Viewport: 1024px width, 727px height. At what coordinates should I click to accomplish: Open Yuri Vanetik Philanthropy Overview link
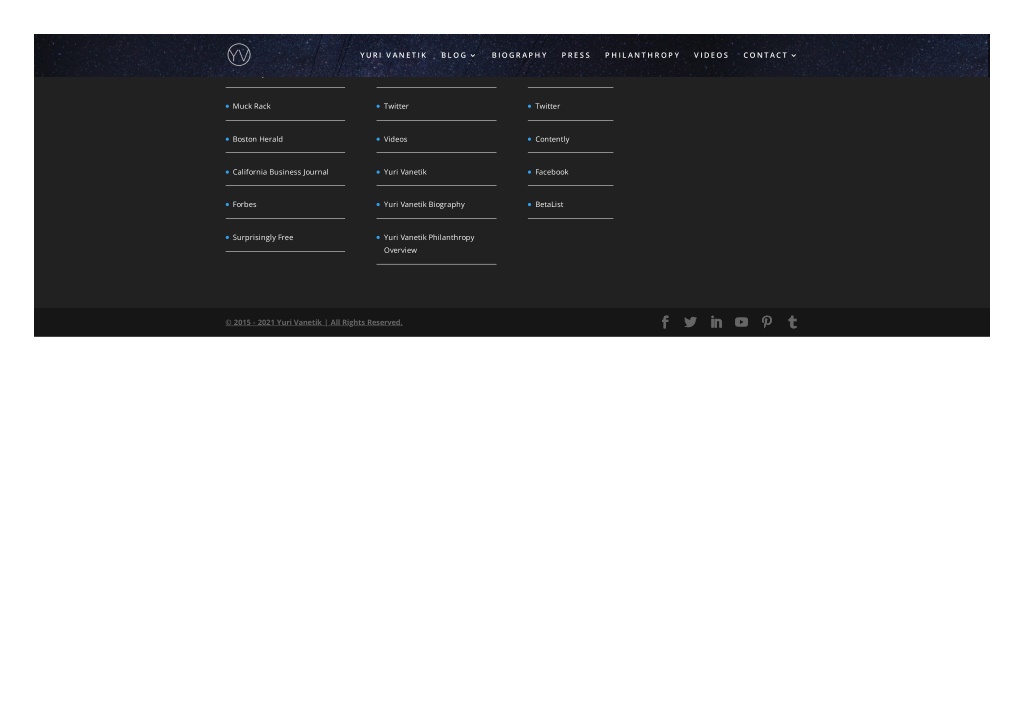(x=429, y=244)
